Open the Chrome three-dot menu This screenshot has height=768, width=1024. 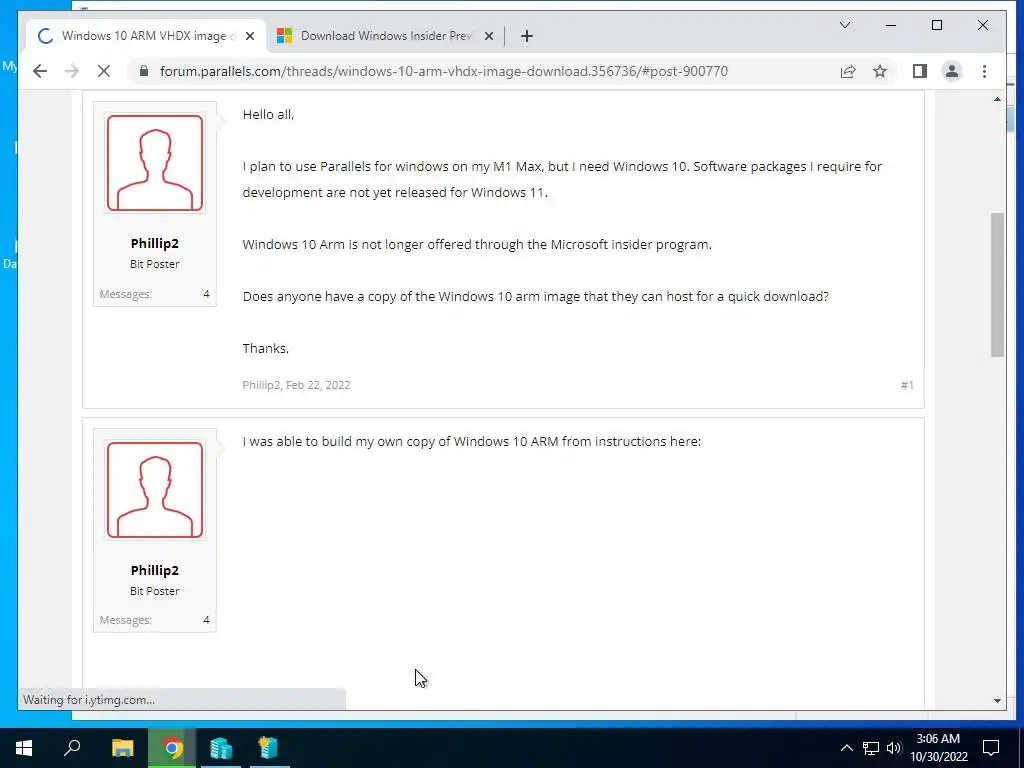[984, 71]
